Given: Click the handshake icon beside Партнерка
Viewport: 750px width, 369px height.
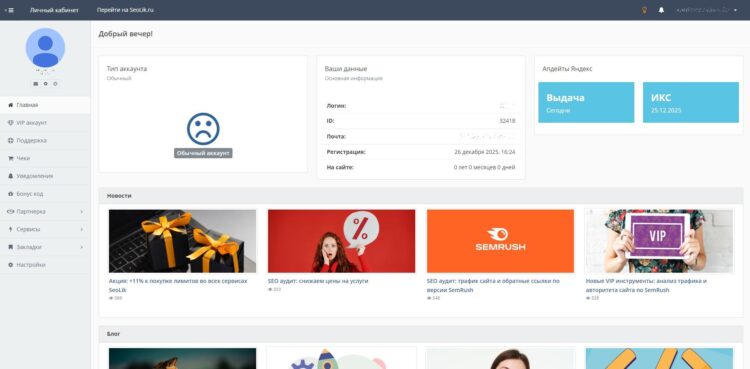Looking at the screenshot, I should (x=11, y=212).
